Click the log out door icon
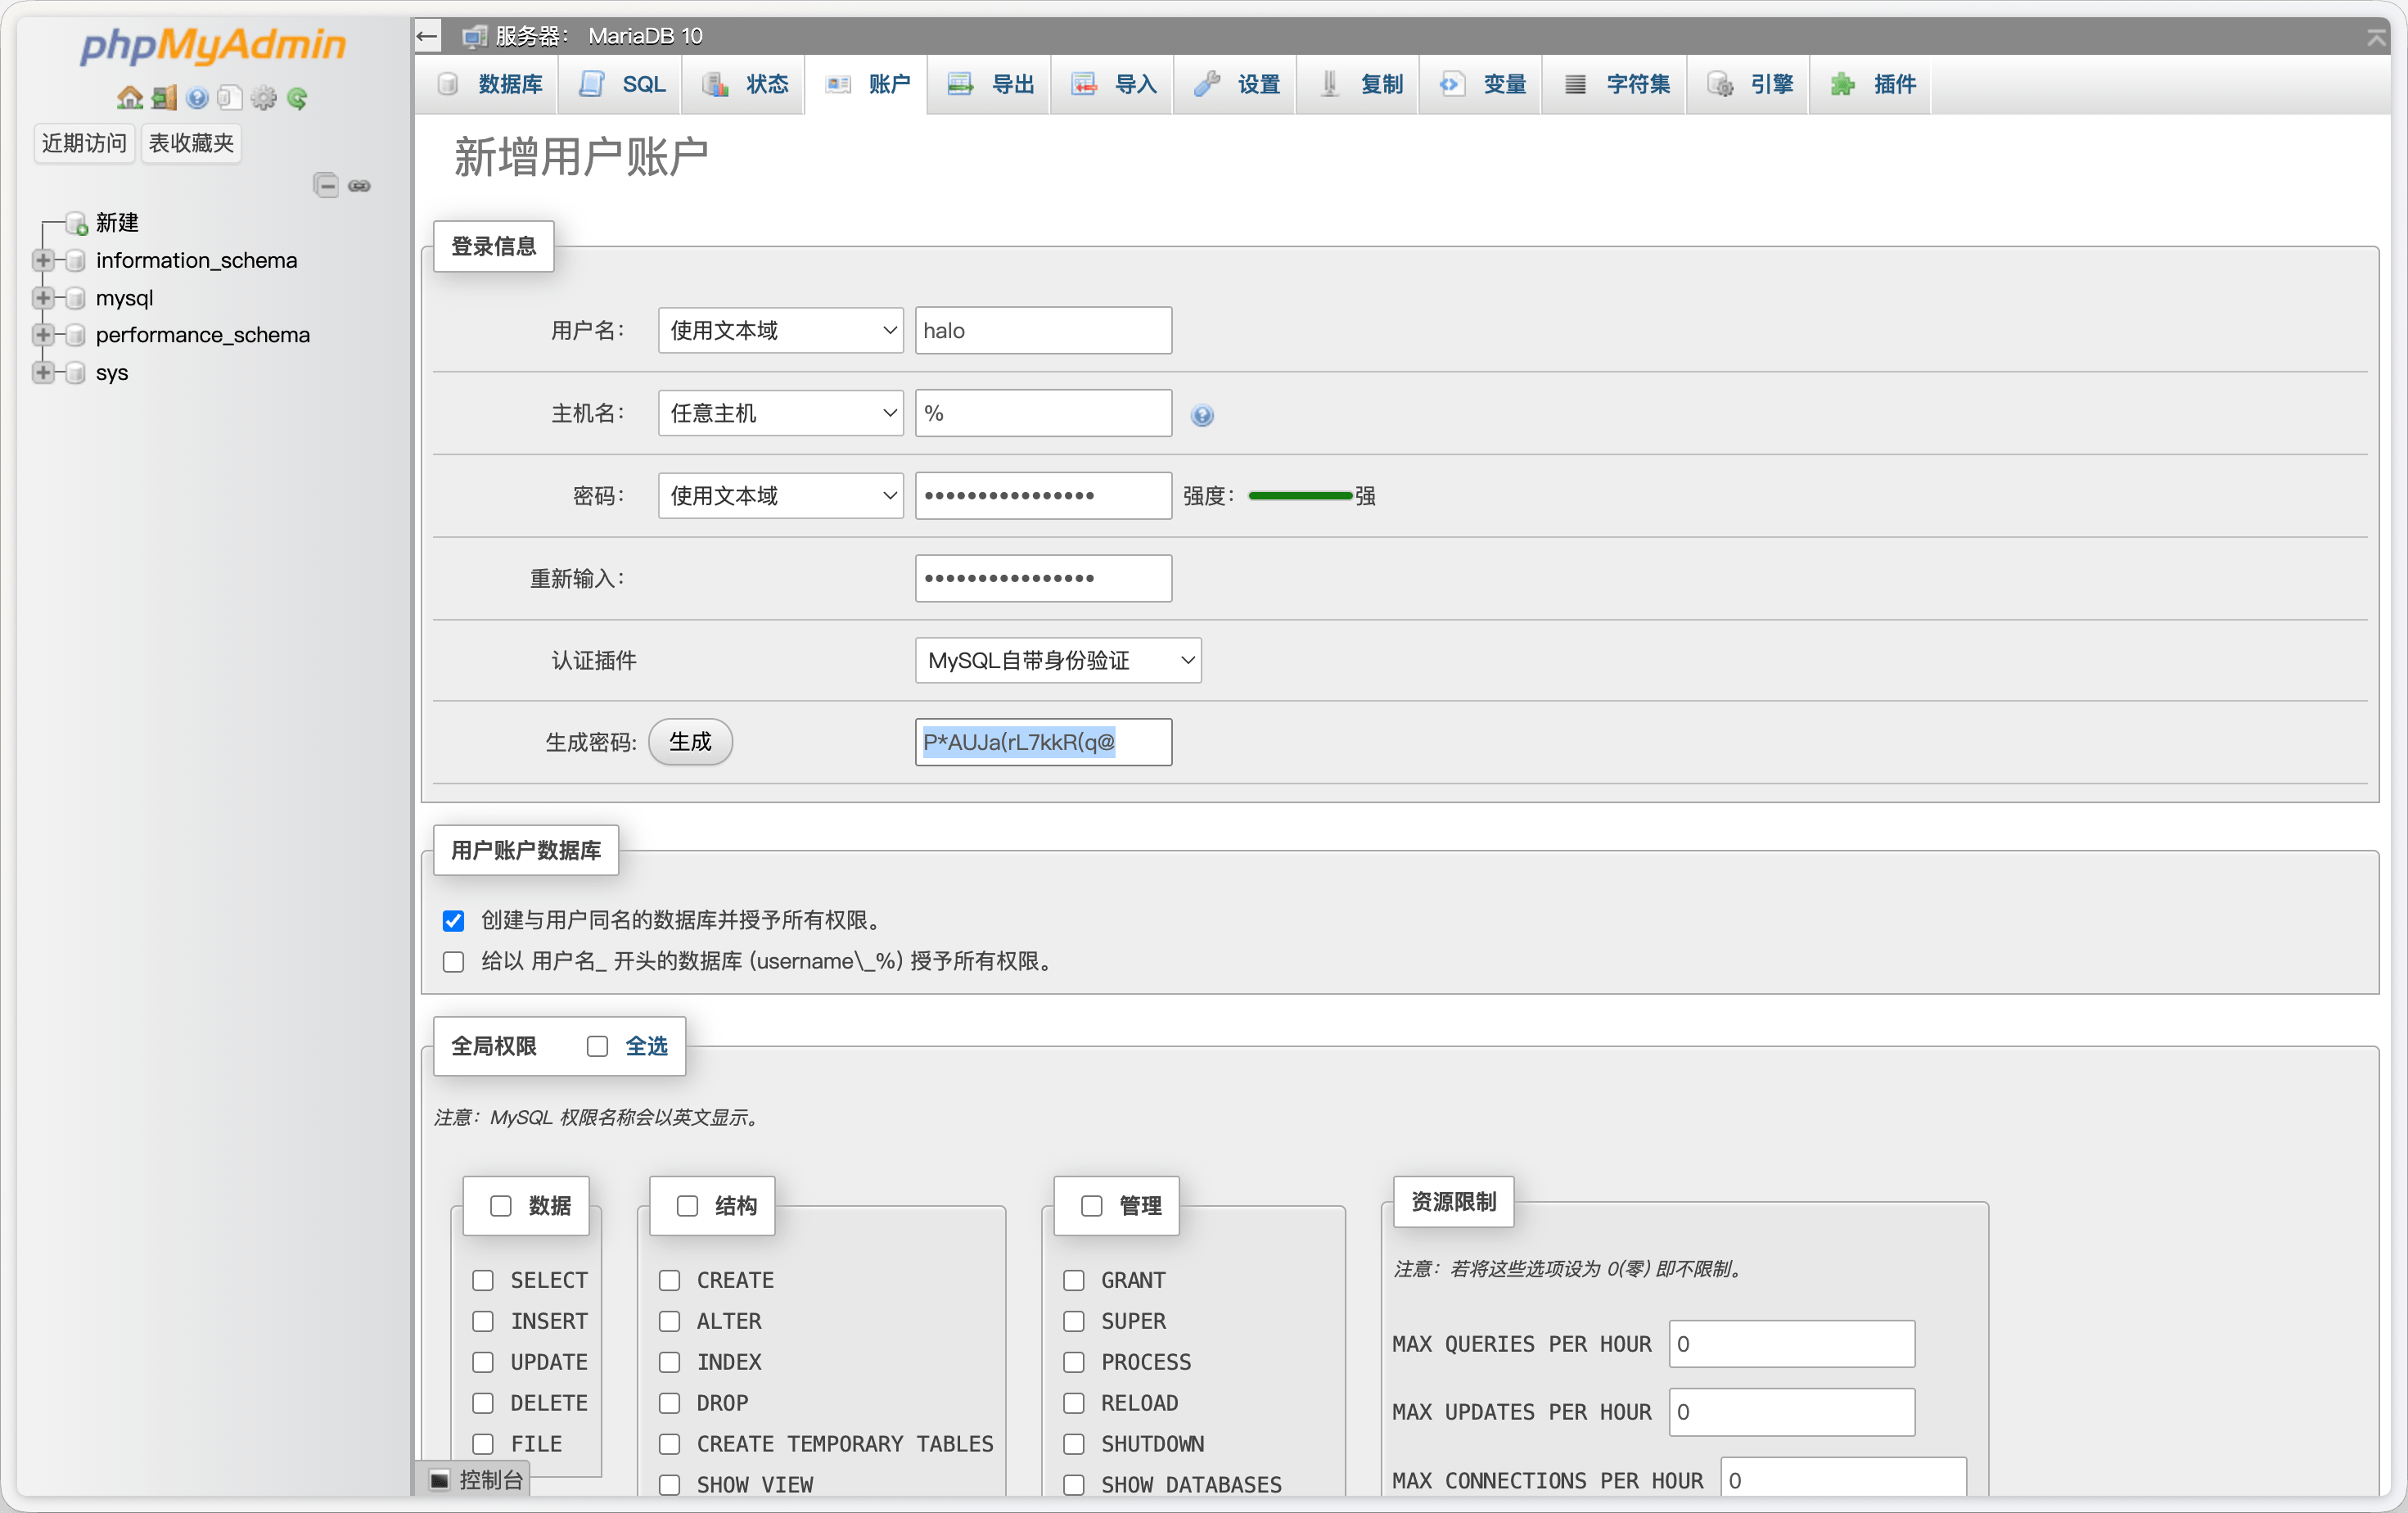 click(x=164, y=98)
